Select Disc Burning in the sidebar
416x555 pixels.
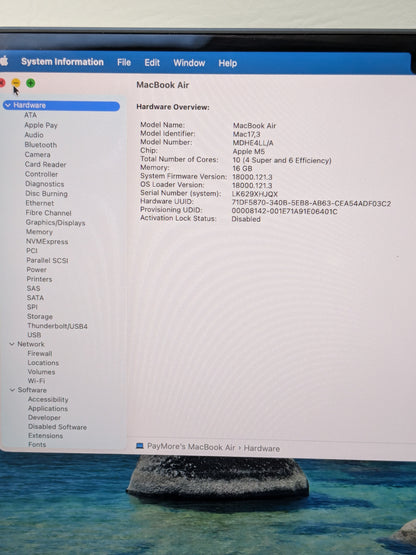coord(46,194)
